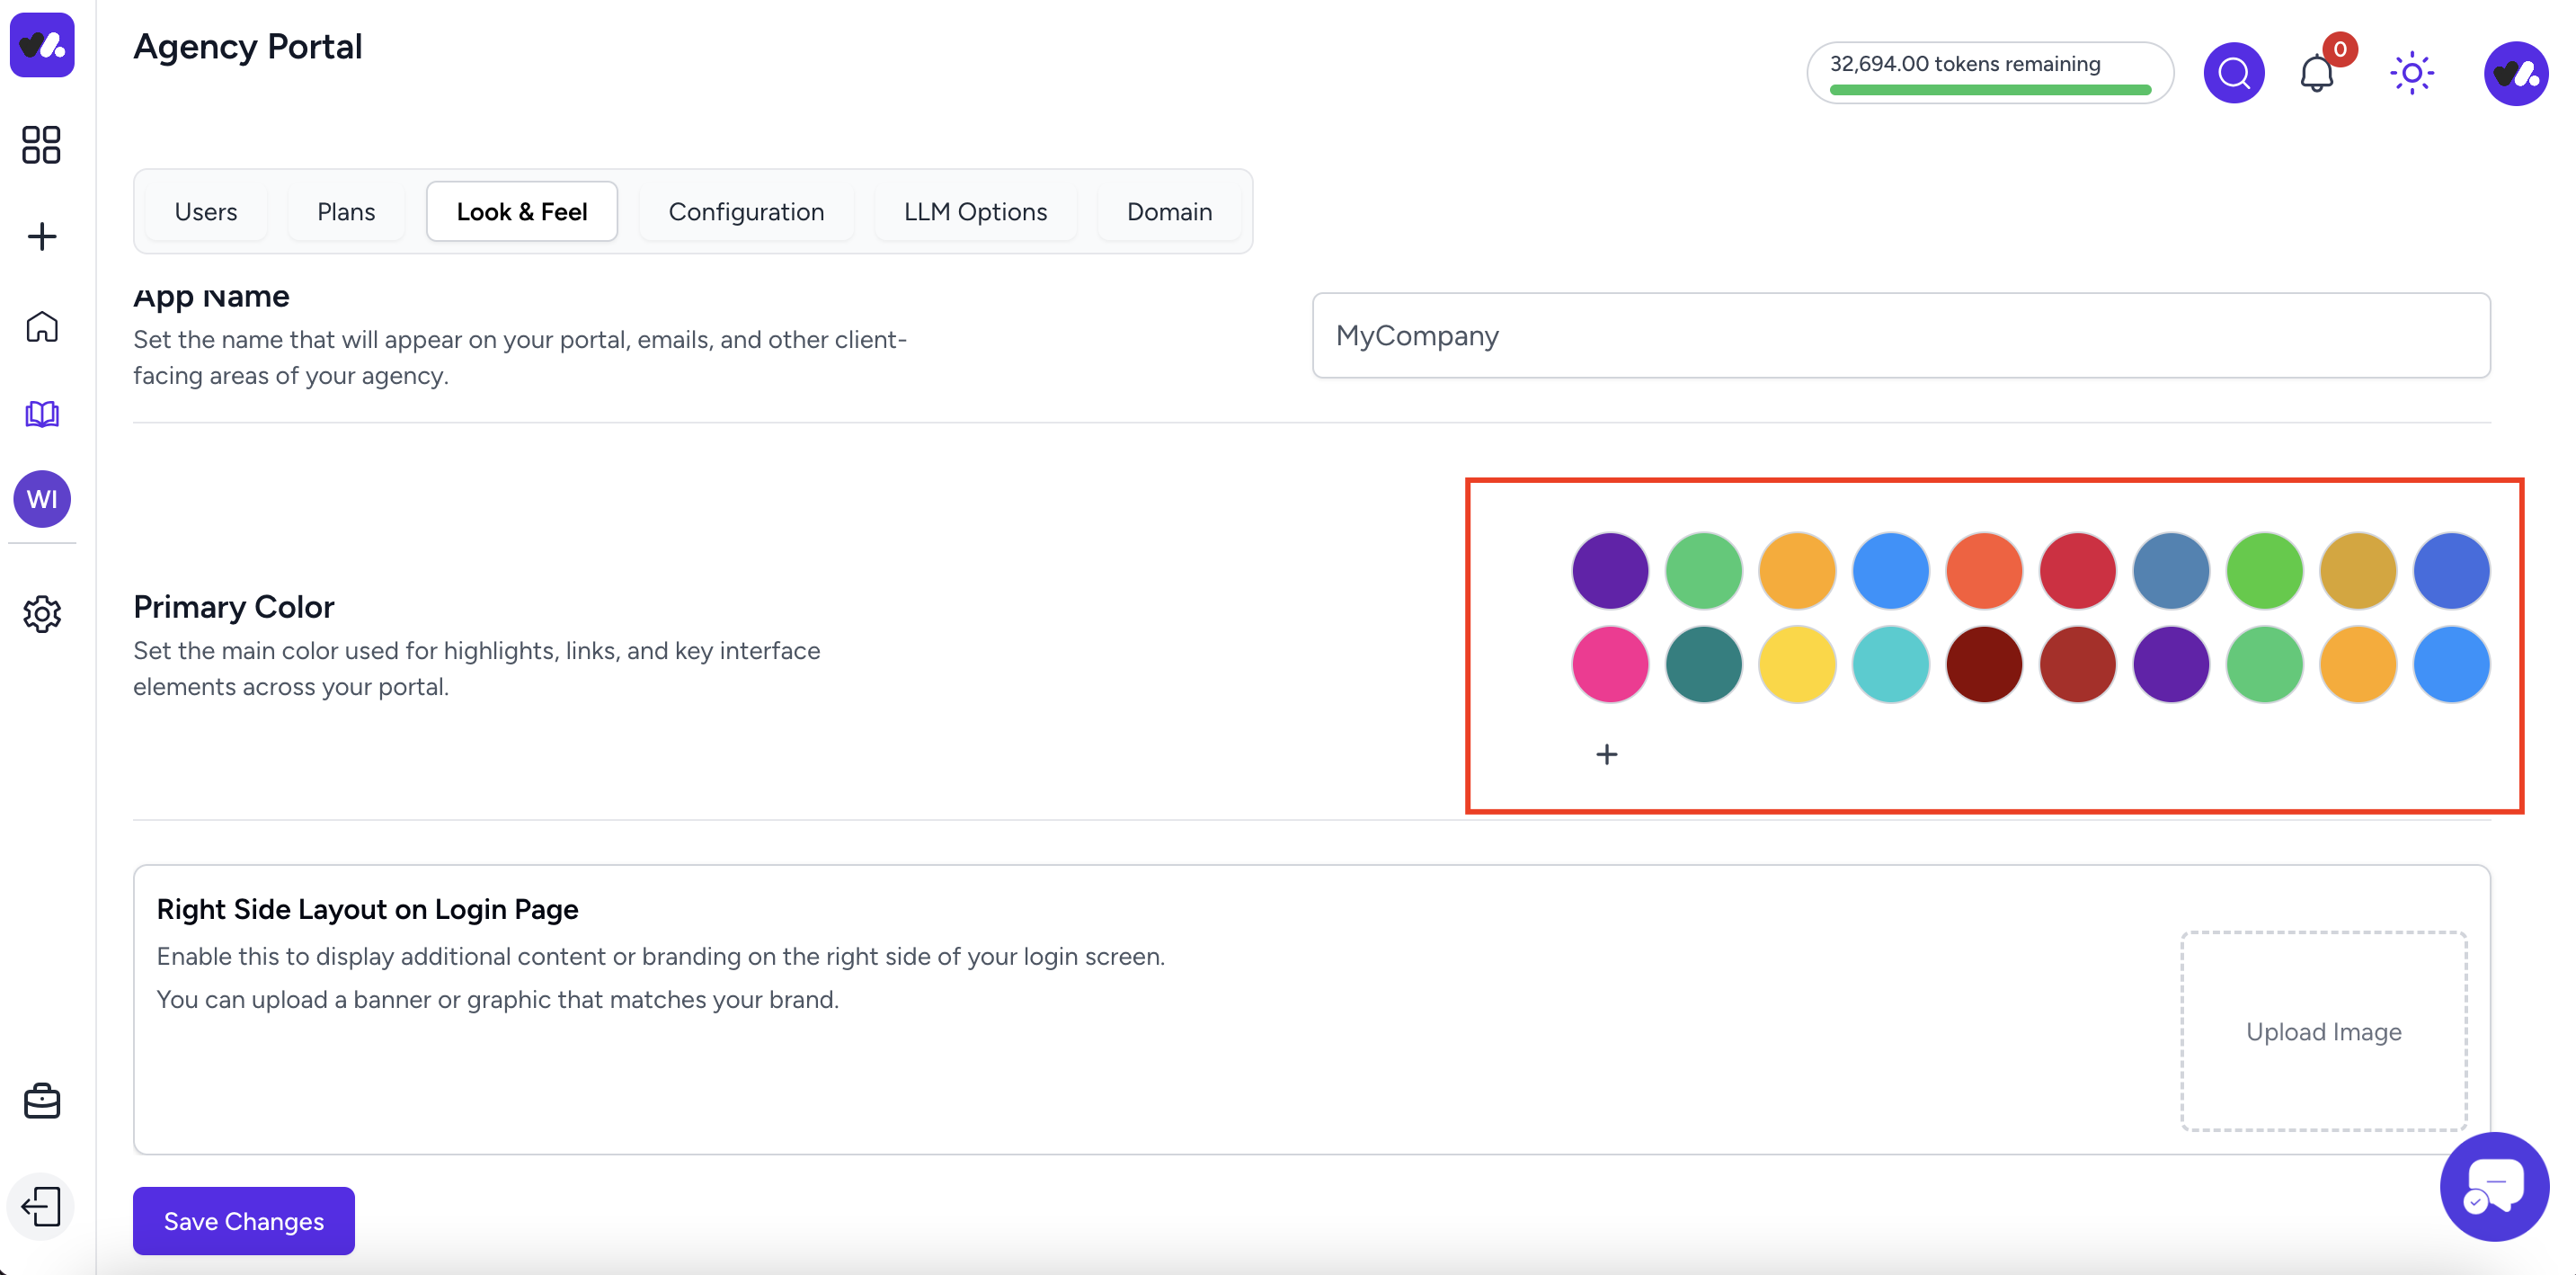Pick the crimson red color swatch
2576x1275 pixels.
pos(2078,571)
